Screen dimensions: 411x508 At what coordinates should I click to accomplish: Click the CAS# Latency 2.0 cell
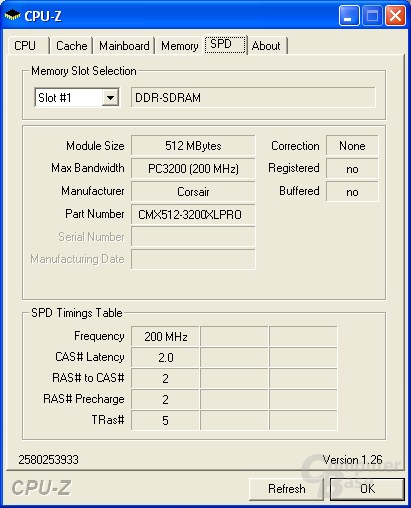[166, 358]
